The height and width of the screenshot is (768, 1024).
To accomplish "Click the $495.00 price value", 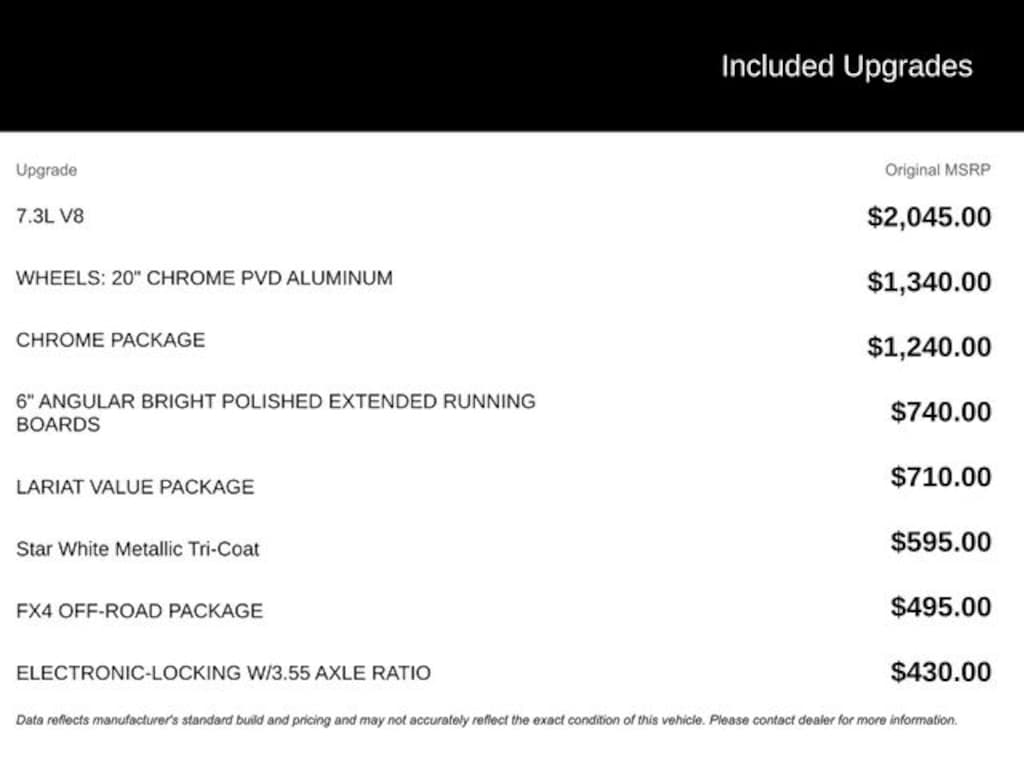I will point(941,607).
